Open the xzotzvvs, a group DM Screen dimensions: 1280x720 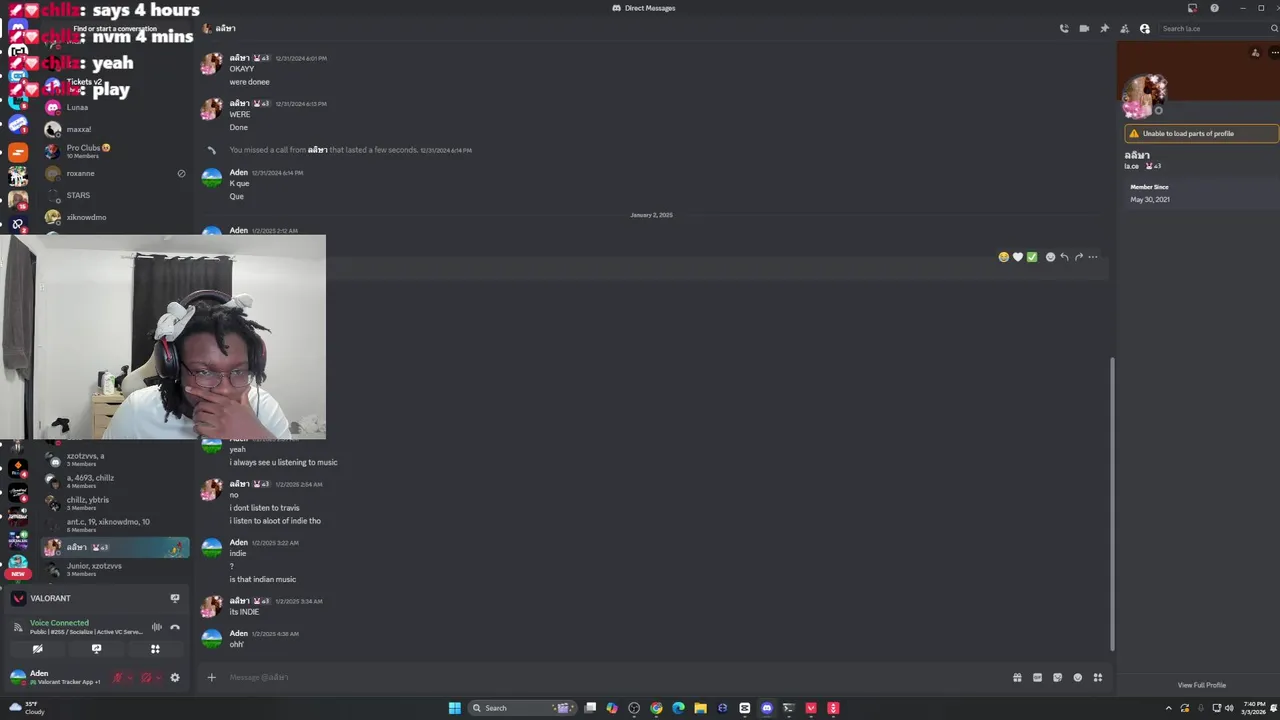click(x=114, y=459)
